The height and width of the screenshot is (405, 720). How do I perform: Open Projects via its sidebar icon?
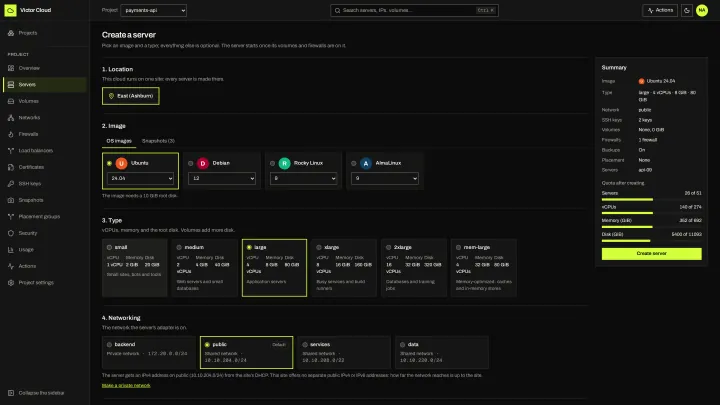(11, 33)
